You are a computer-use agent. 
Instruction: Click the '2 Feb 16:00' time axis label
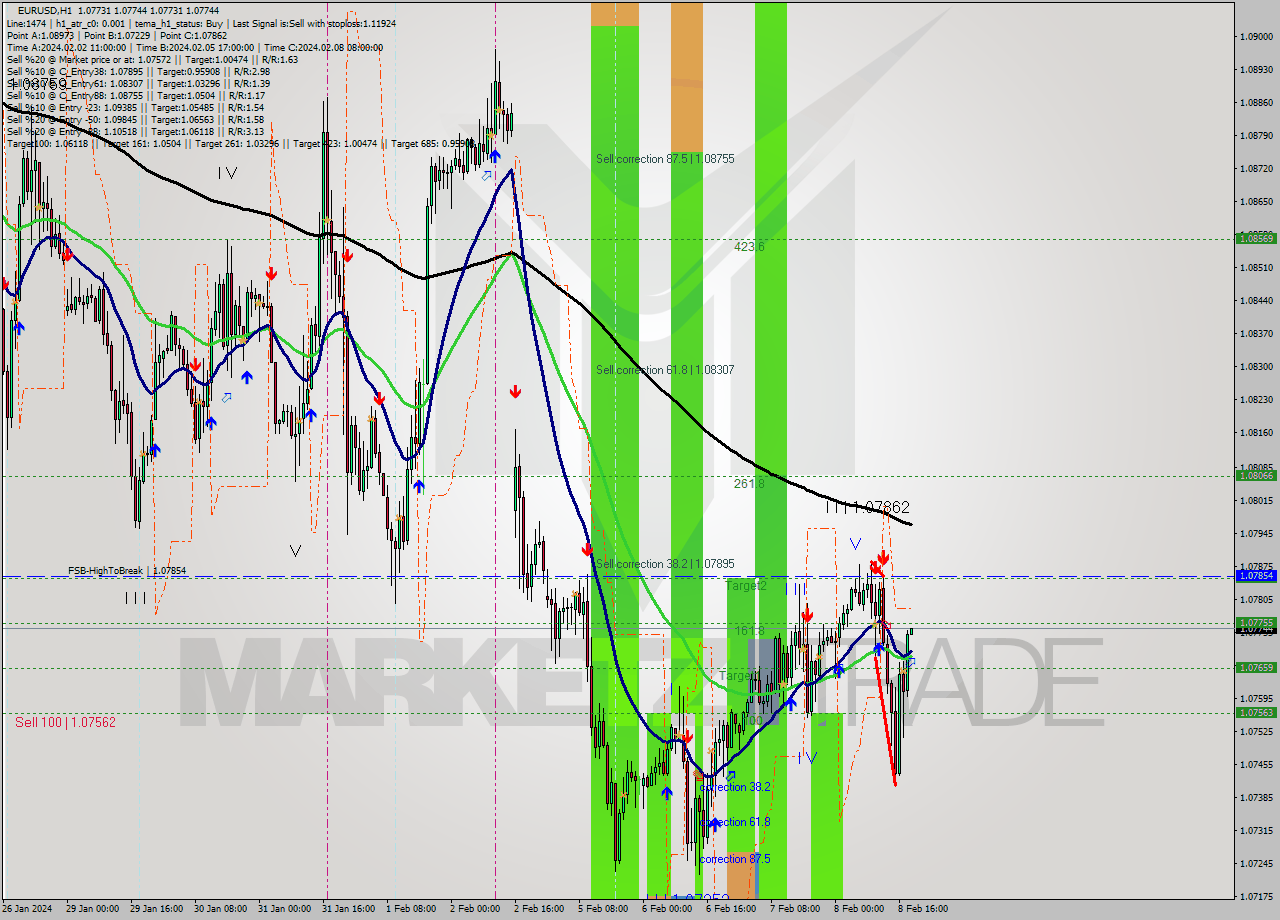click(539, 909)
